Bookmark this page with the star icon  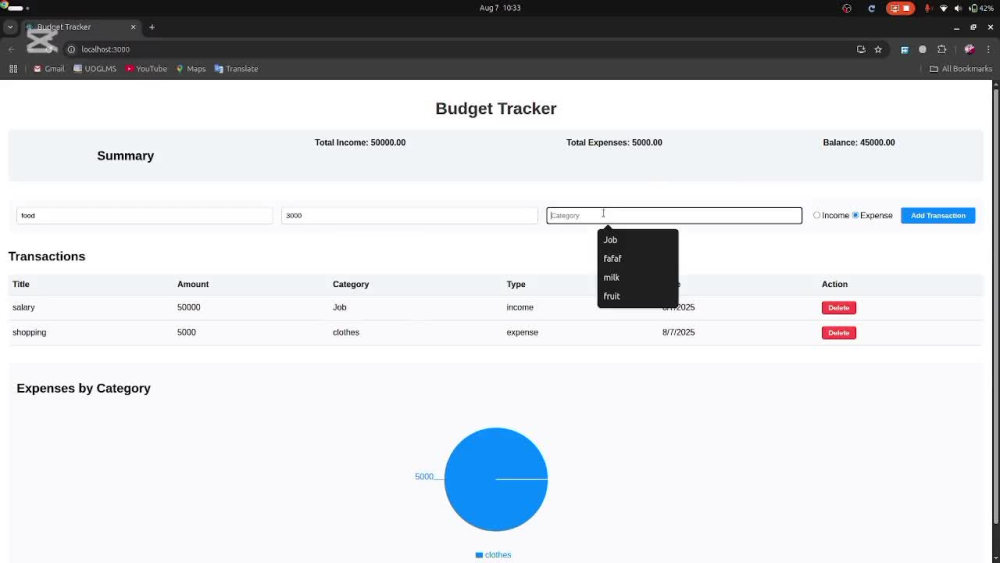tap(878, 49)
